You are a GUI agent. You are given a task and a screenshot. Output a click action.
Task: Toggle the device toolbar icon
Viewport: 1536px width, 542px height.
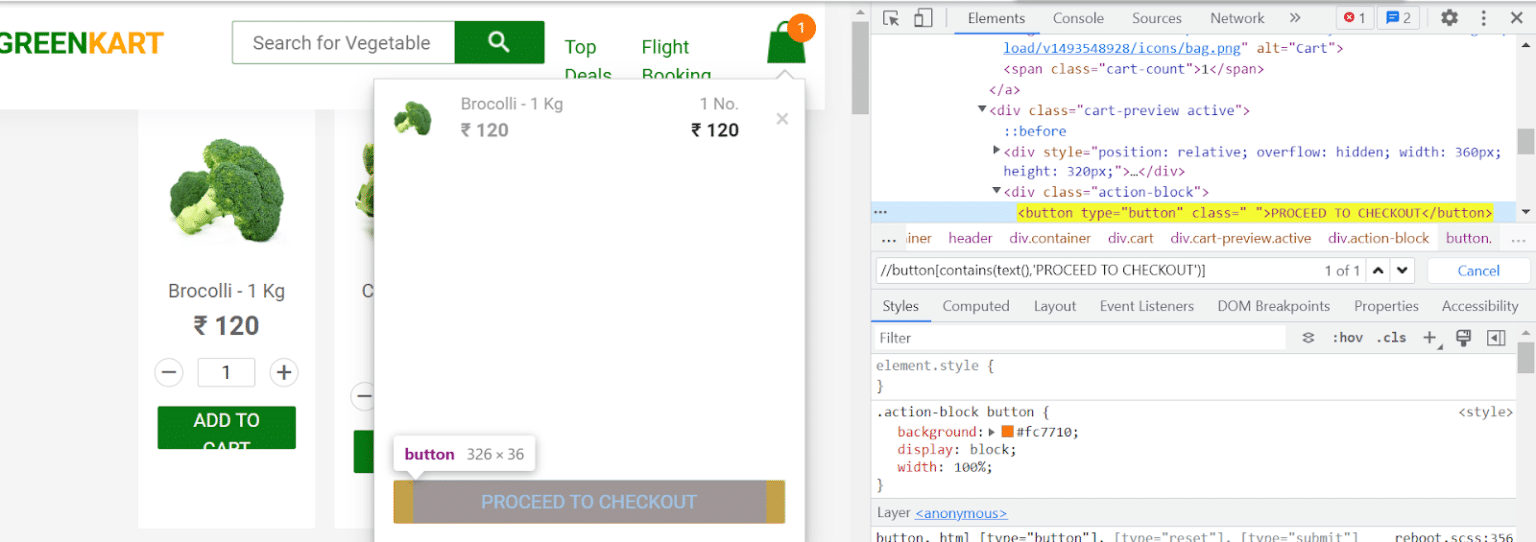[x=923, y=18]
